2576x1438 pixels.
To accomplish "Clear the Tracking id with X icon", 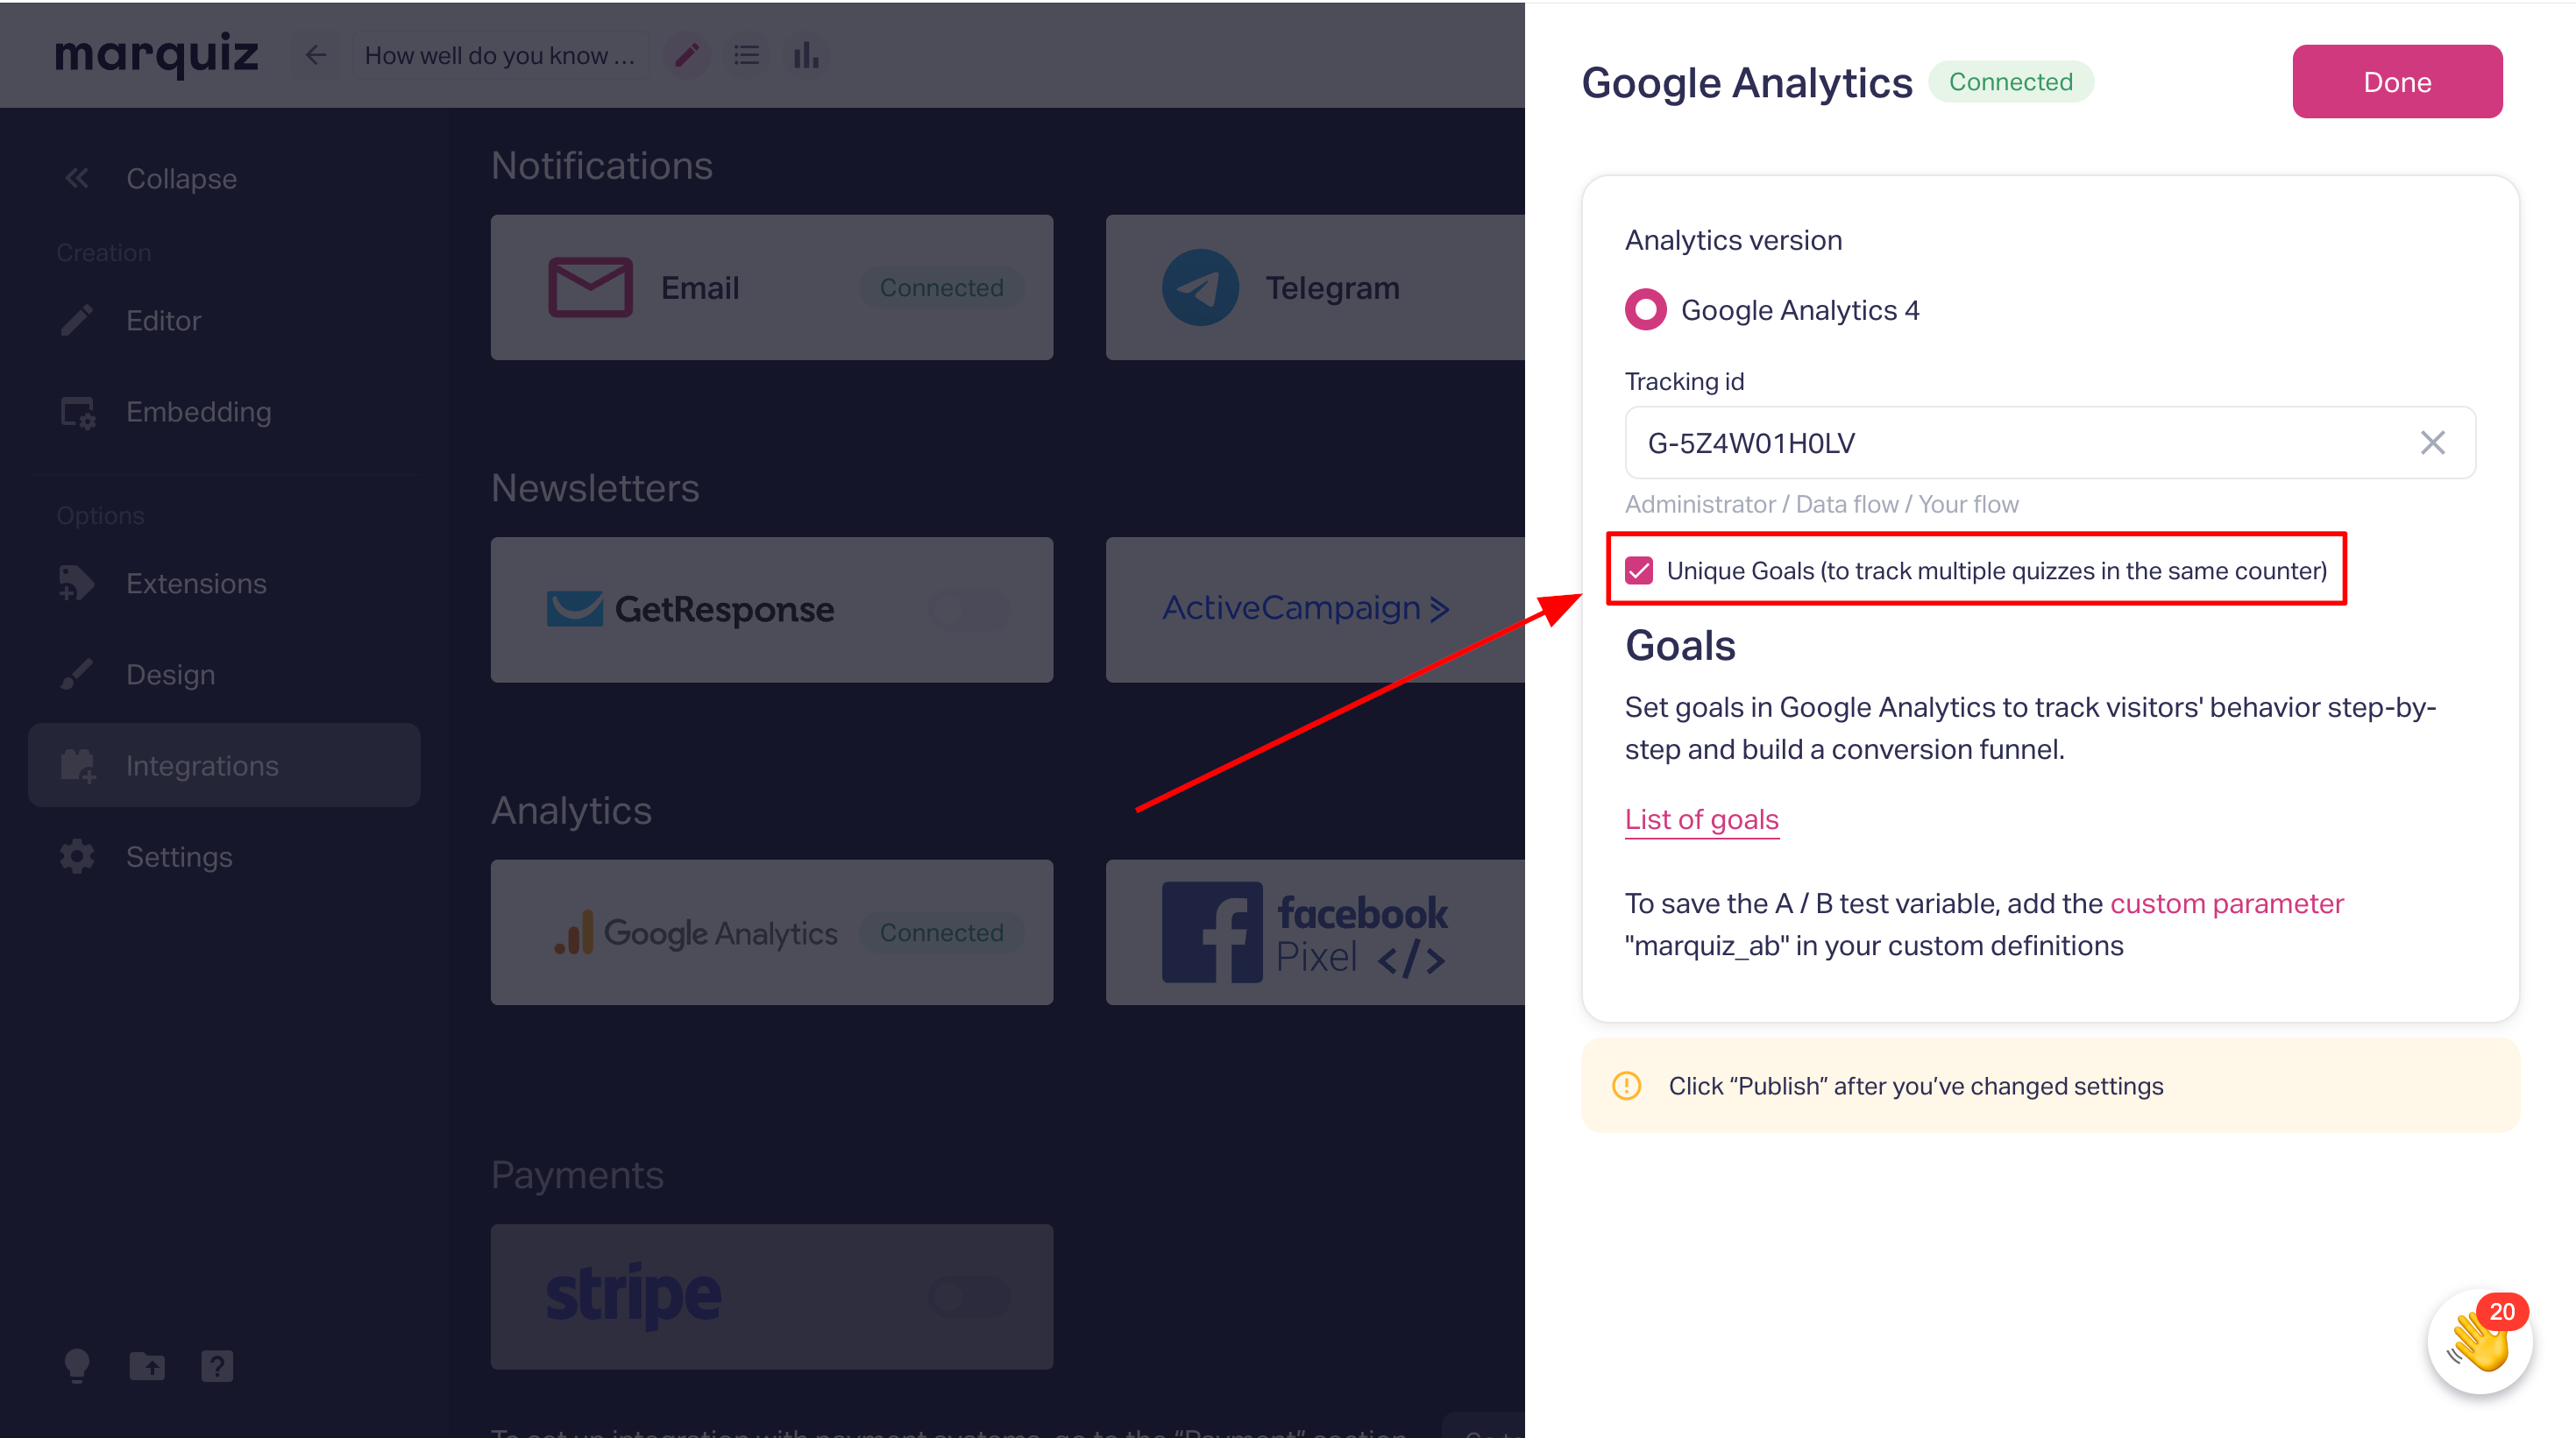I will [x=2432, y=442].
